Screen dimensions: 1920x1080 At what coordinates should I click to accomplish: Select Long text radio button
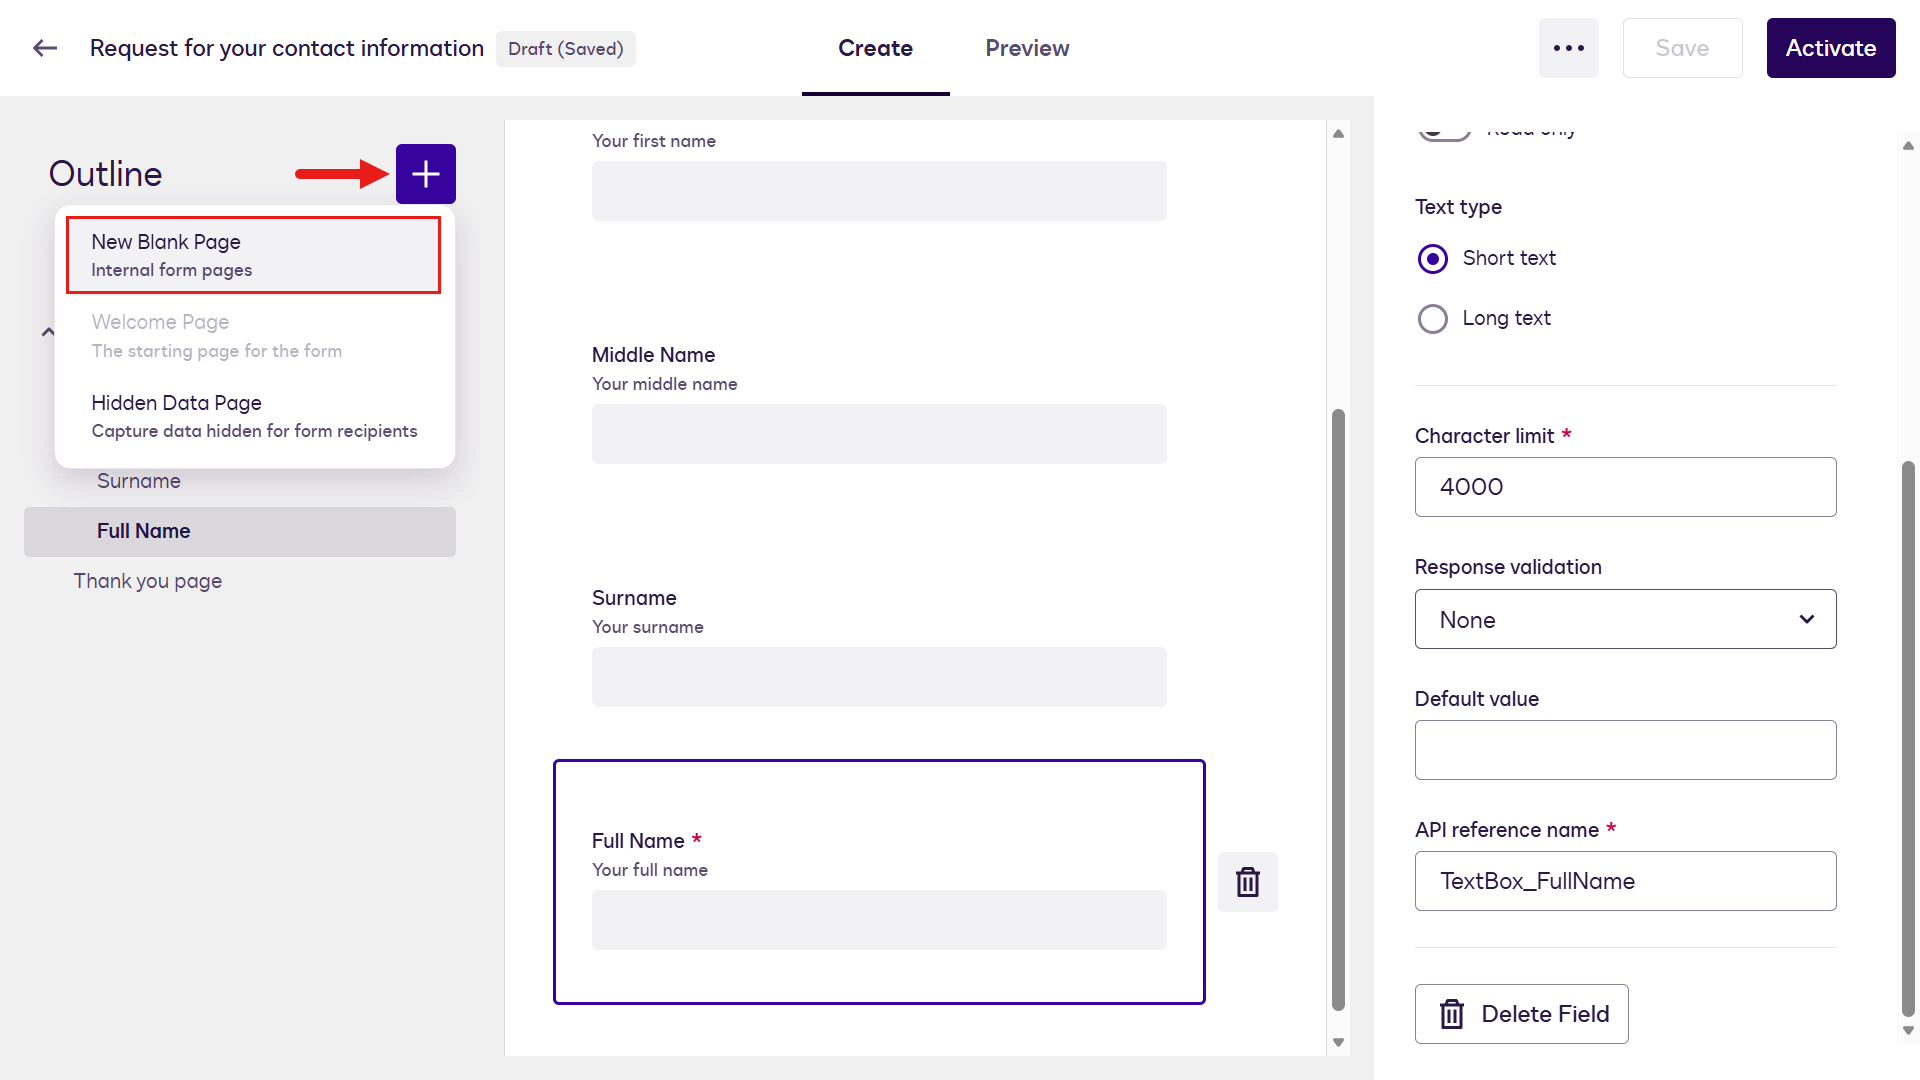pos(1433,319)
